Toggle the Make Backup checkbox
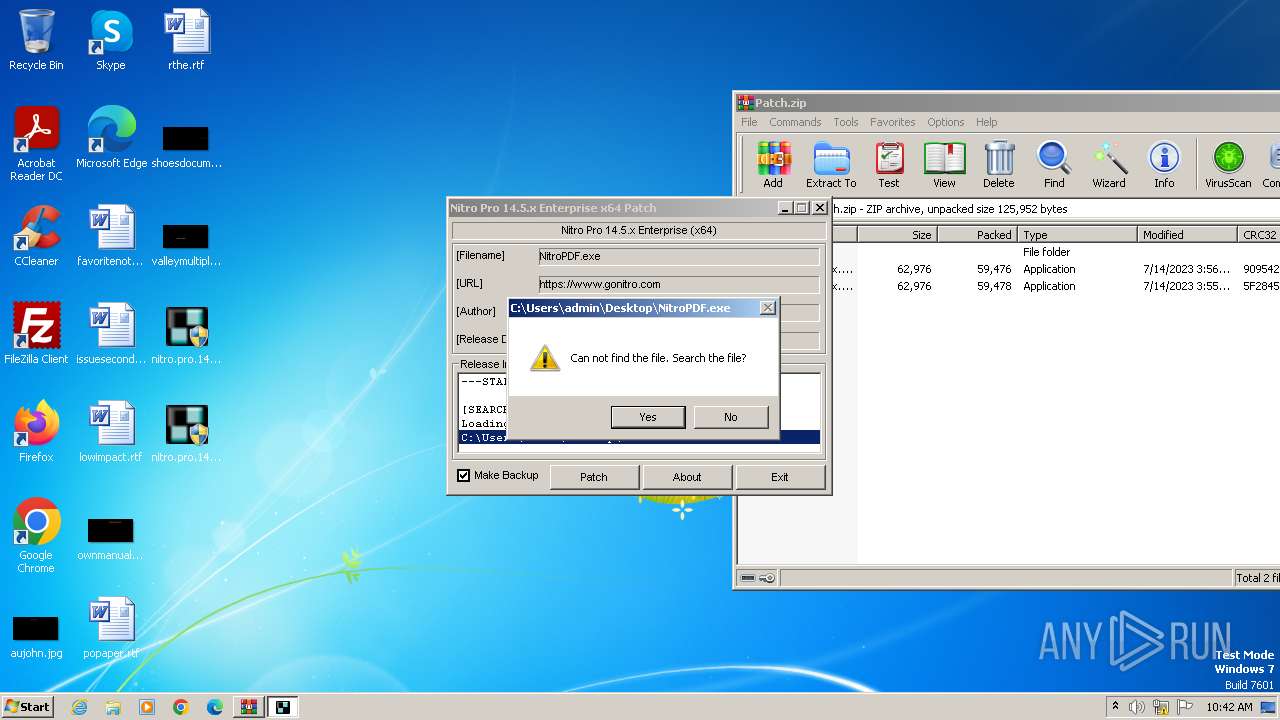1280x720 pixels. (x=464, y=476)
